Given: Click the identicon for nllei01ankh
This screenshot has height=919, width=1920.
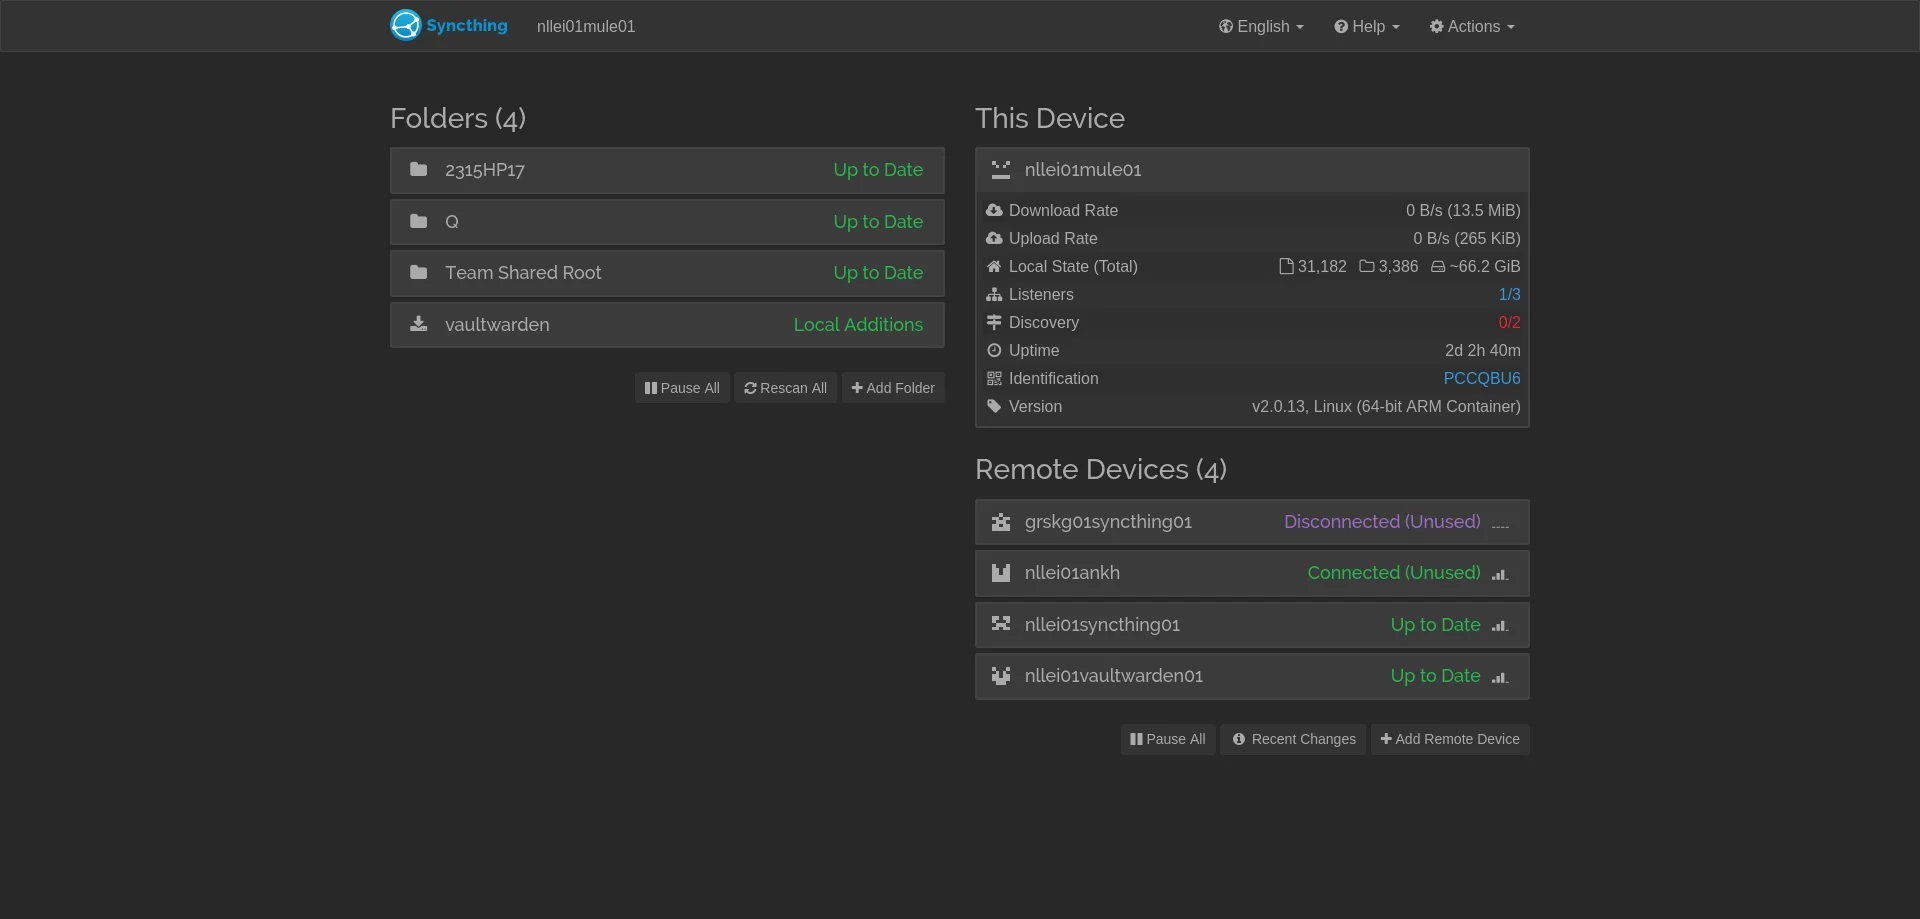Looking at the screenshot, I should tap(1001, 573).
